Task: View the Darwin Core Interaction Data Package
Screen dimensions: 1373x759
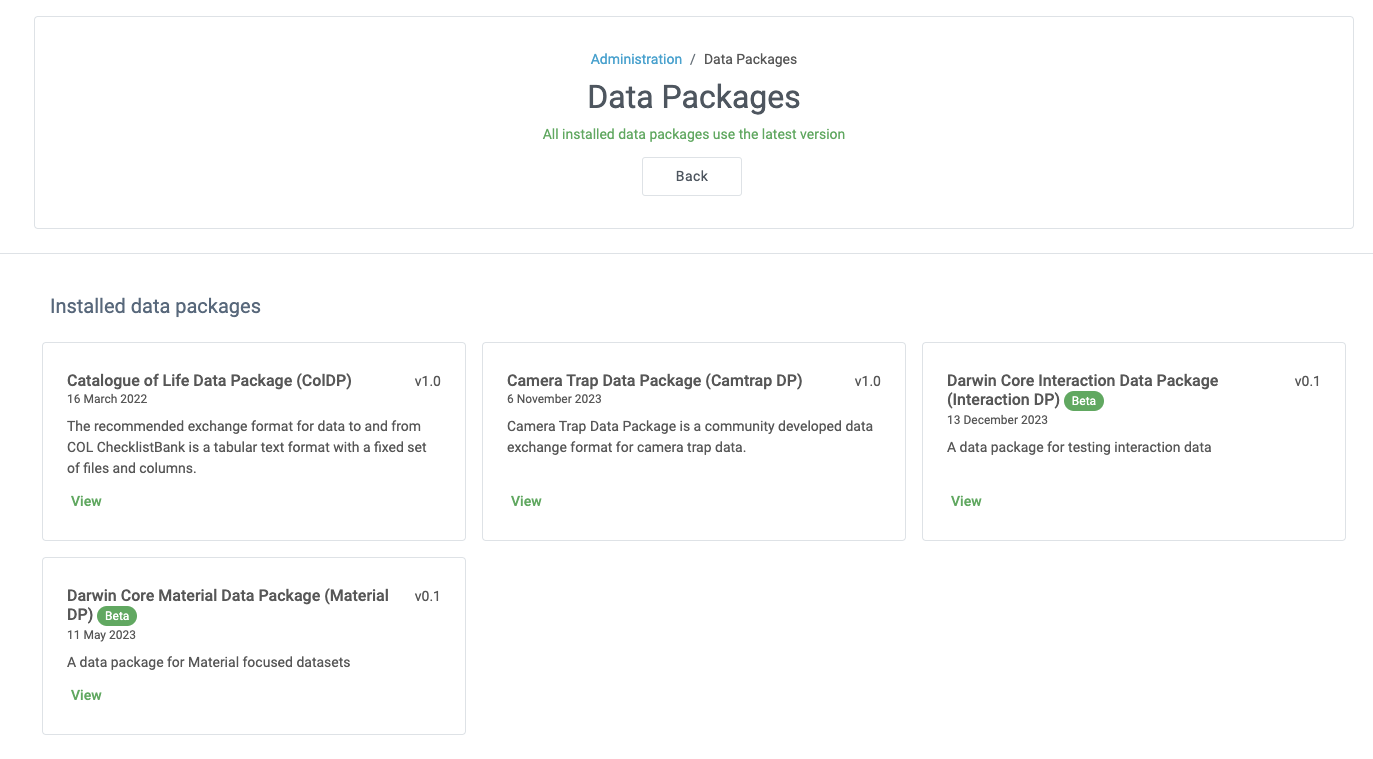Action: [x=965, y=500]
